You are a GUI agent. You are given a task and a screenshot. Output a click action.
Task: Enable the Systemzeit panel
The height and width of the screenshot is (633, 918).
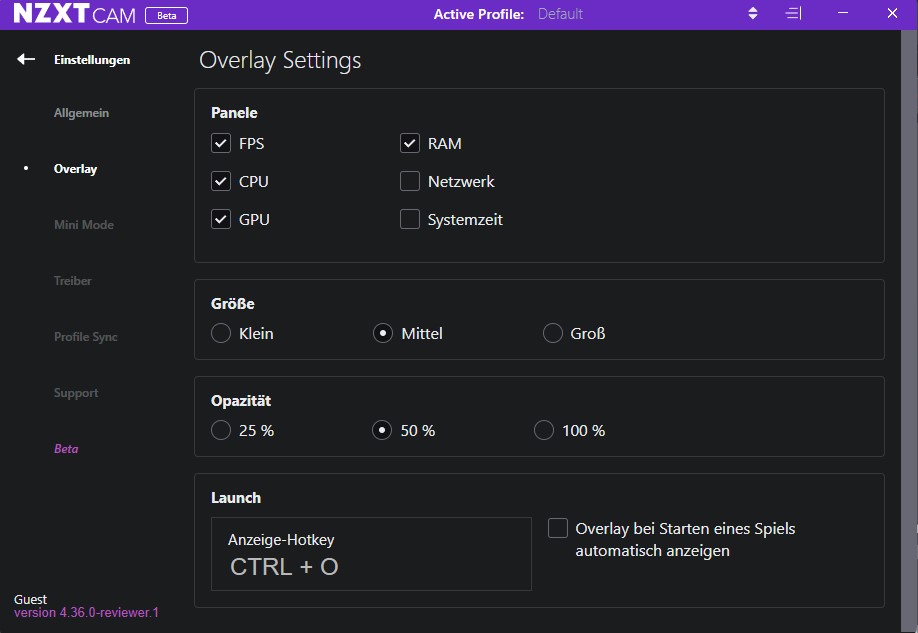[x=410, y=218]
